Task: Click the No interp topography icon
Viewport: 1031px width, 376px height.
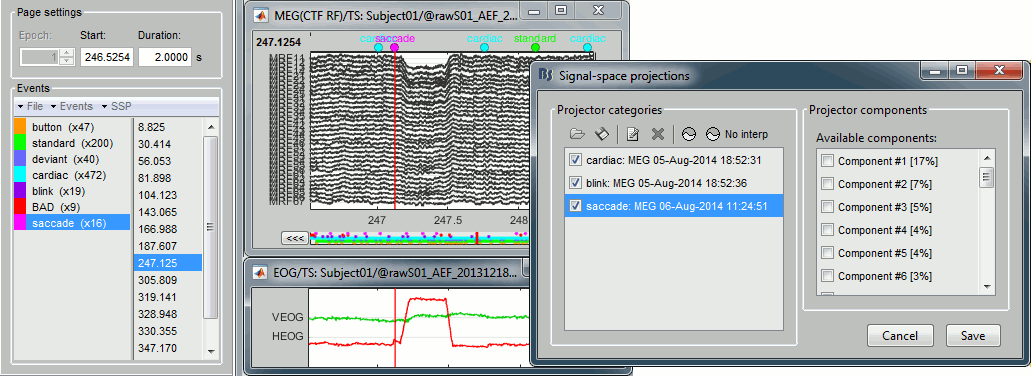Action: [x=713, y=134]
